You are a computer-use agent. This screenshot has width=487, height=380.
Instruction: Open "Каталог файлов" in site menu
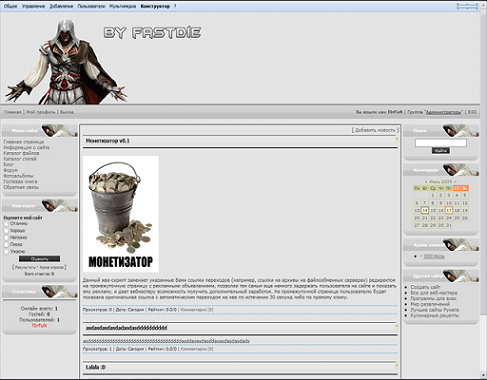coord(21,153)
